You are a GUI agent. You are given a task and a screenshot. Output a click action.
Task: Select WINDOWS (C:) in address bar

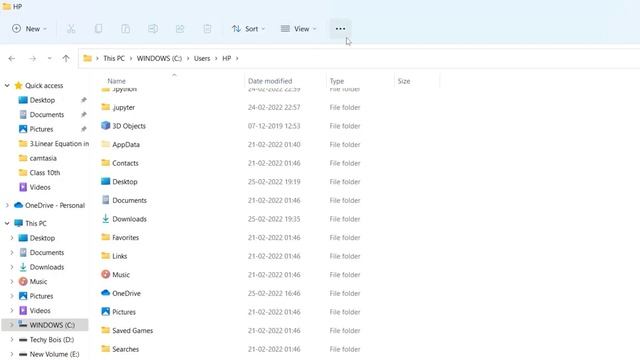point(159,58)
